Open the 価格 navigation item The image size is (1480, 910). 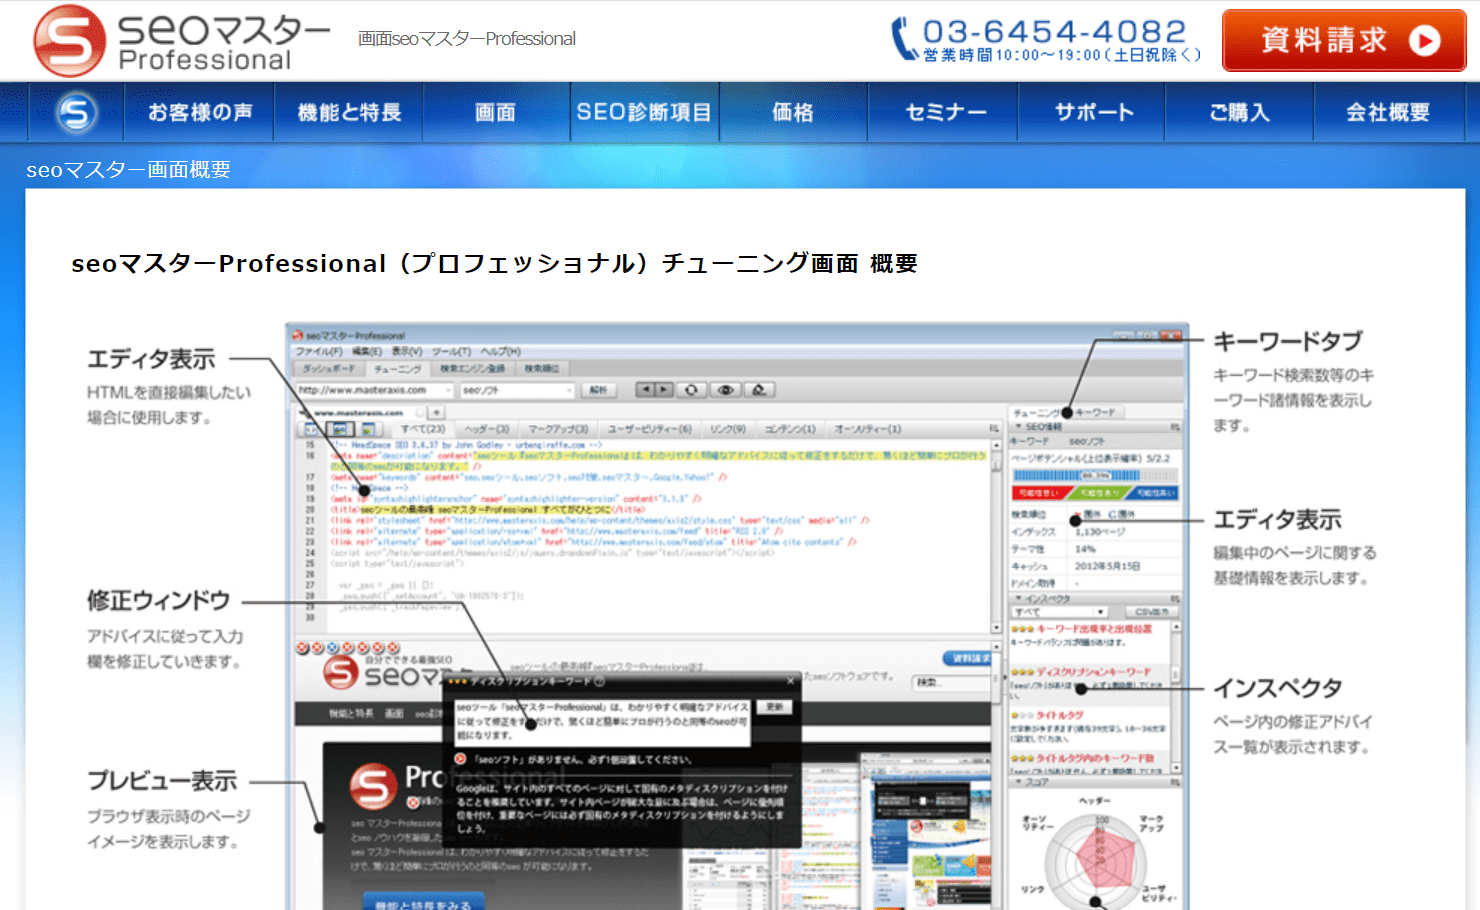click(793, 112)
